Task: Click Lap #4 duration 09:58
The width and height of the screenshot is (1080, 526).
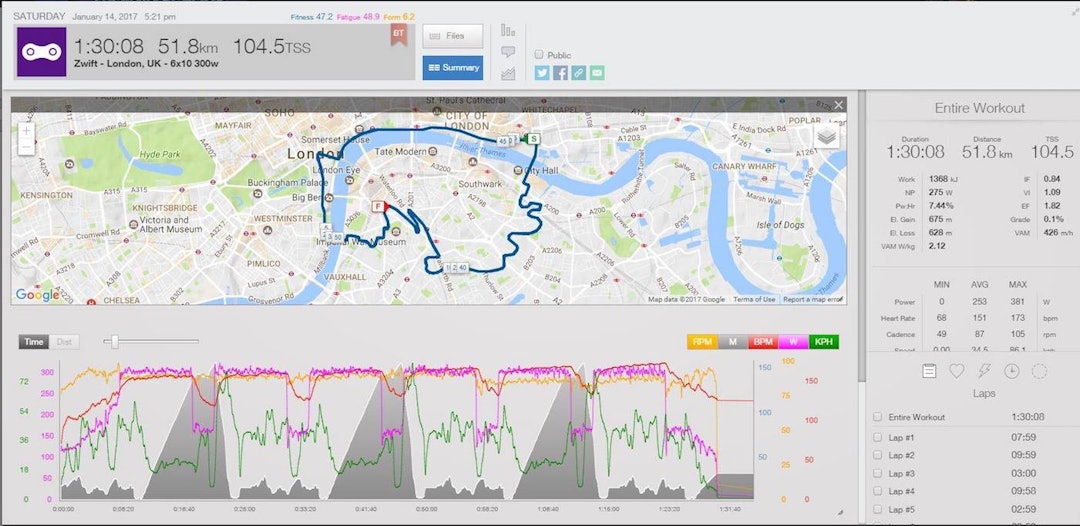Action: pos(1024,492)
